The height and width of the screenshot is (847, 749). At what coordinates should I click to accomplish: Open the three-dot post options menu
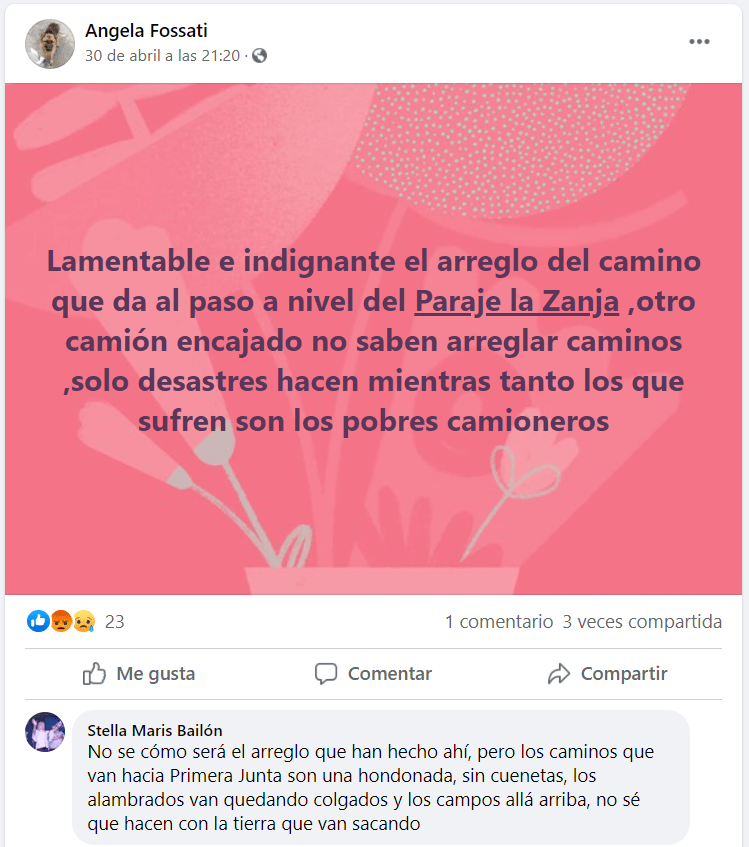coord(699,42)
